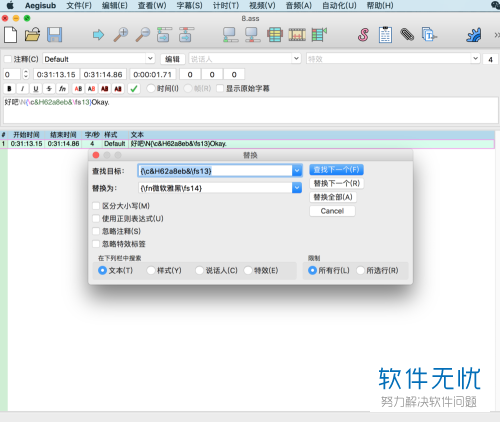Open 编辑 menu
This screenshot has height=422, width=500.
coord(115,5)
